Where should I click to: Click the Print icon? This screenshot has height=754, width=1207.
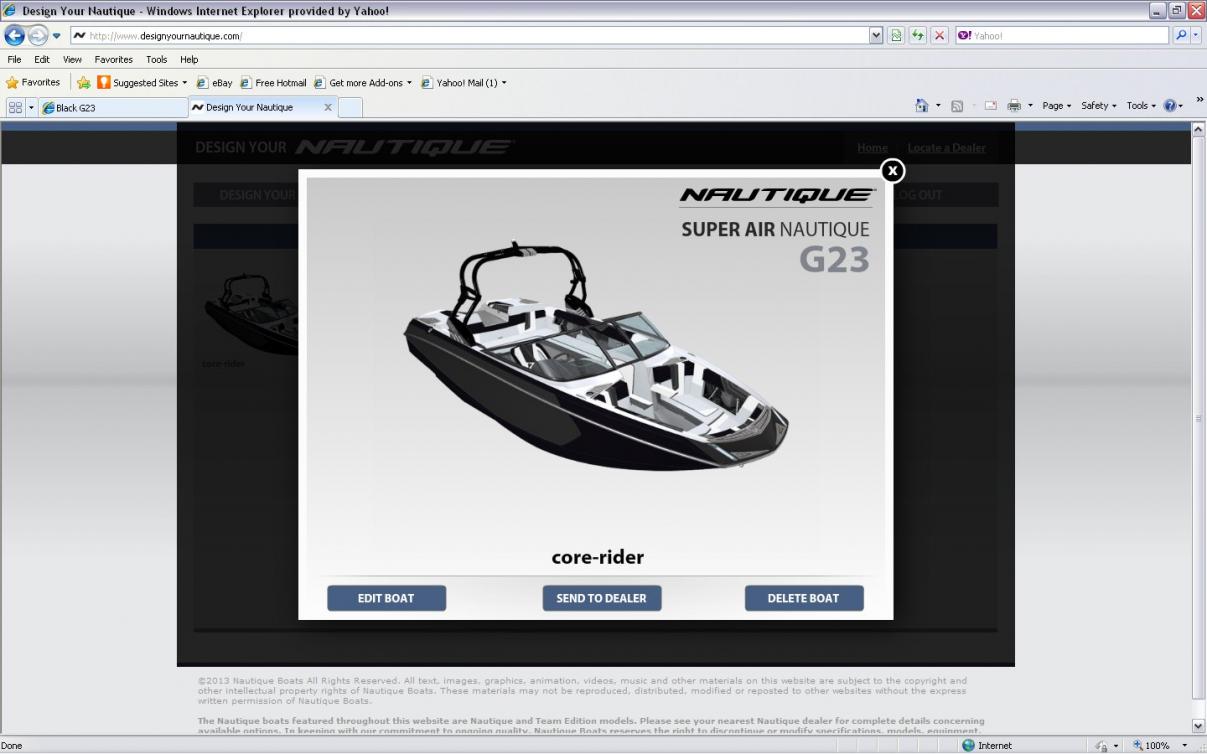[x=1014, y=106]
